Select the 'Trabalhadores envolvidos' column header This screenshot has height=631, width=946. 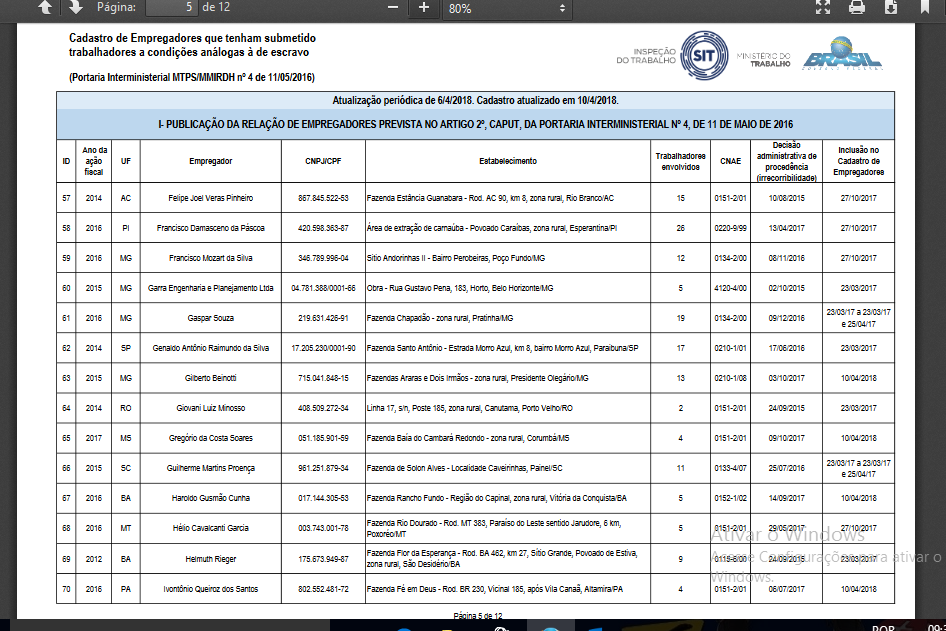click(x=681, y=161)
